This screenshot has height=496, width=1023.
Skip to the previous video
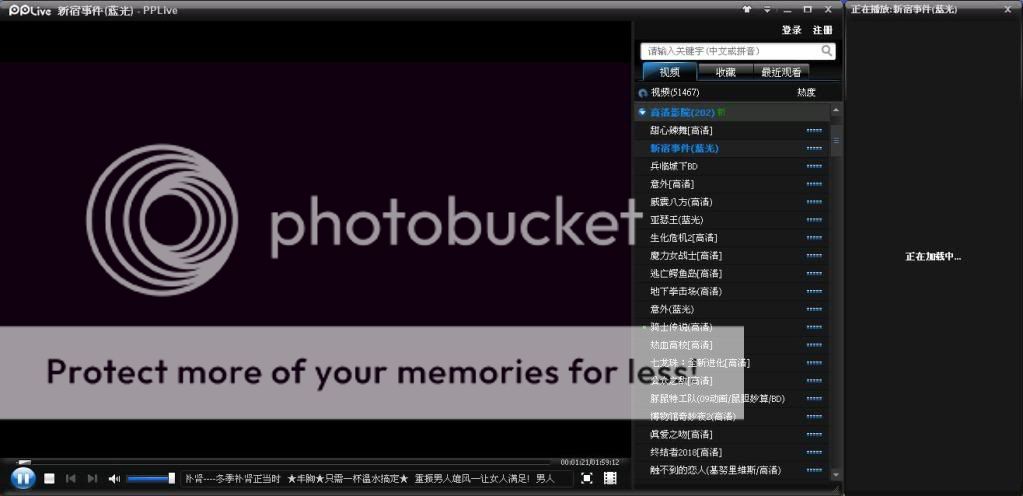coord(70,478)
